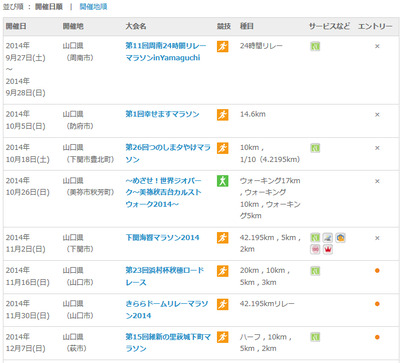The image size is (400, 363).
Task: Click the 42.195kmリレー event type text
Action: pos(267,304)
